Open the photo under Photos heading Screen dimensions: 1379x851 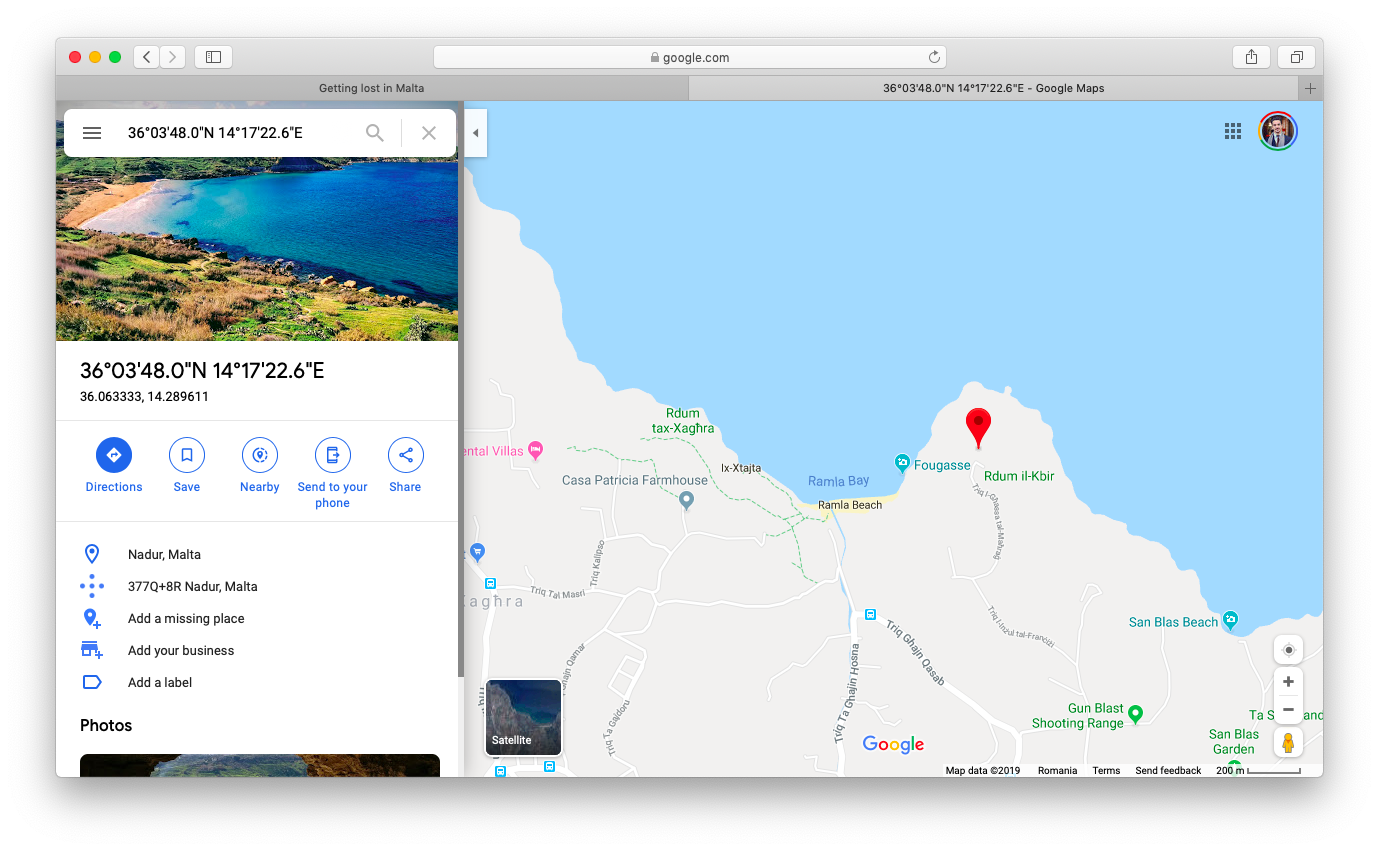click(x=260, y=765)
